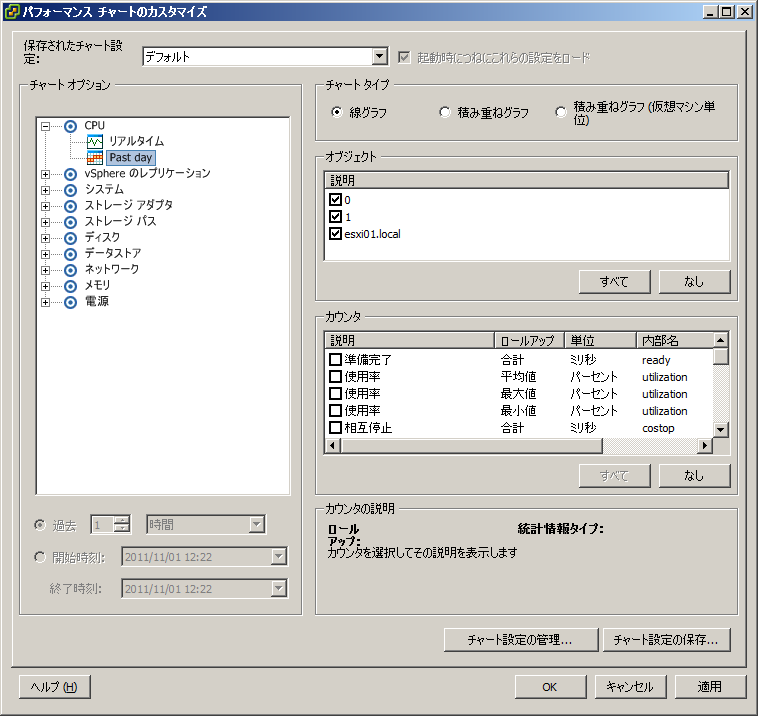
Task: Collapse the CPU tree node
Action: (46, 126)
